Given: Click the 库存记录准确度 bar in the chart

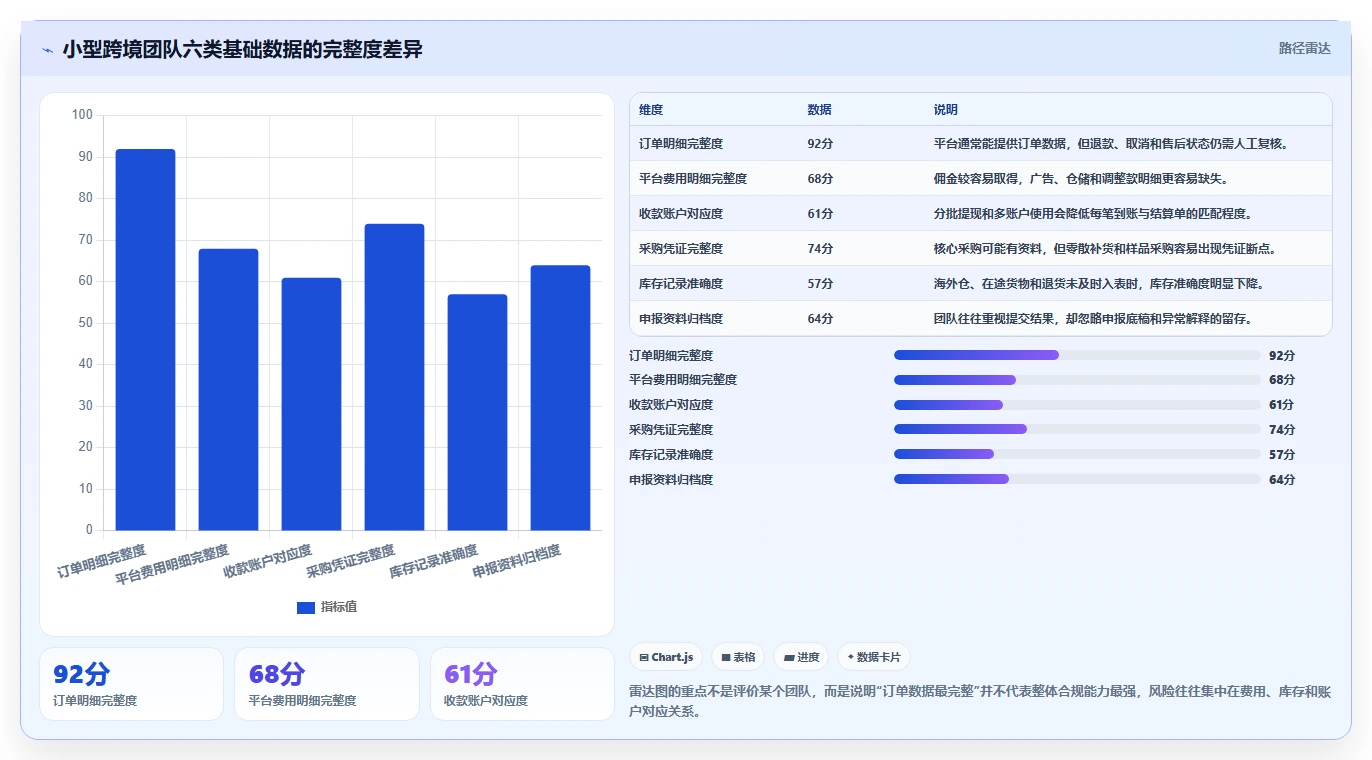Looking at the screenshot, I should coord(477,412).
